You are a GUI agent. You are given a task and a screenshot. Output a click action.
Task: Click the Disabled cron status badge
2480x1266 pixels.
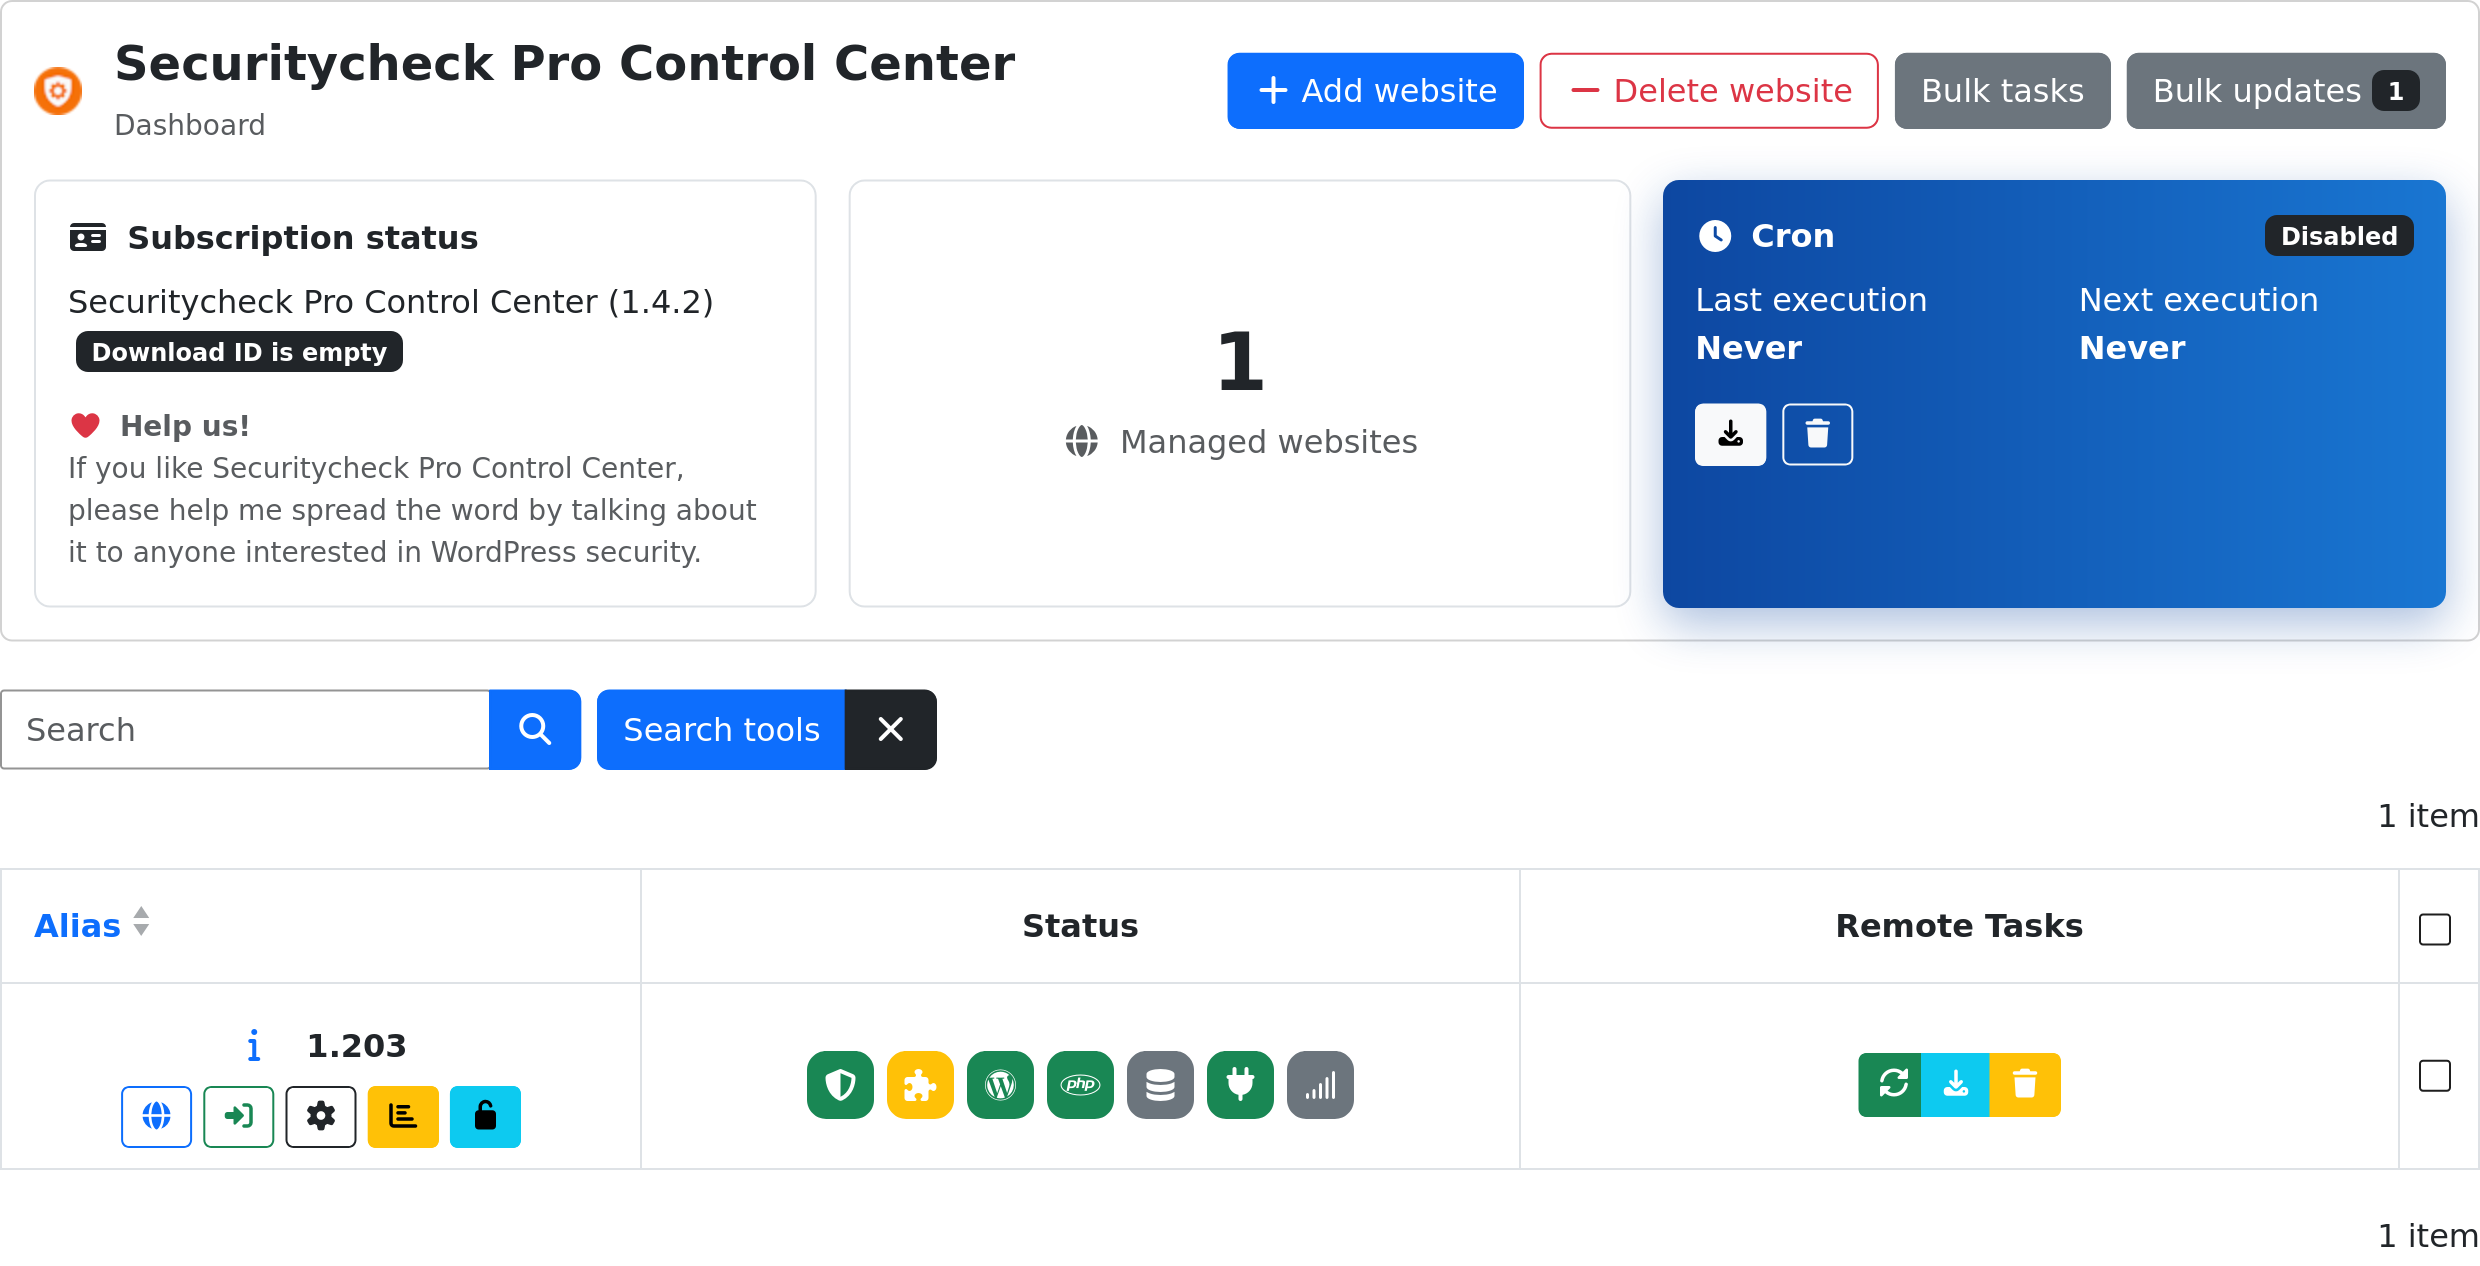2339,236
